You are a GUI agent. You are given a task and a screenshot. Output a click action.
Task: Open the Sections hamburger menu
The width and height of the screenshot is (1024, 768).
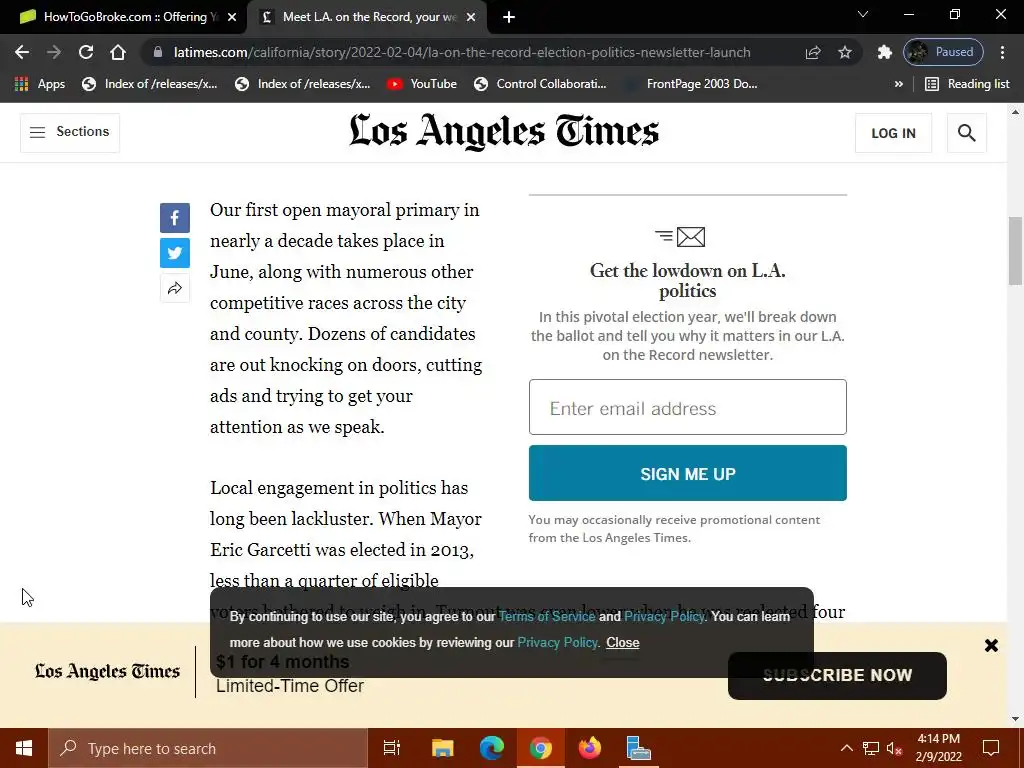pos(70,133)
